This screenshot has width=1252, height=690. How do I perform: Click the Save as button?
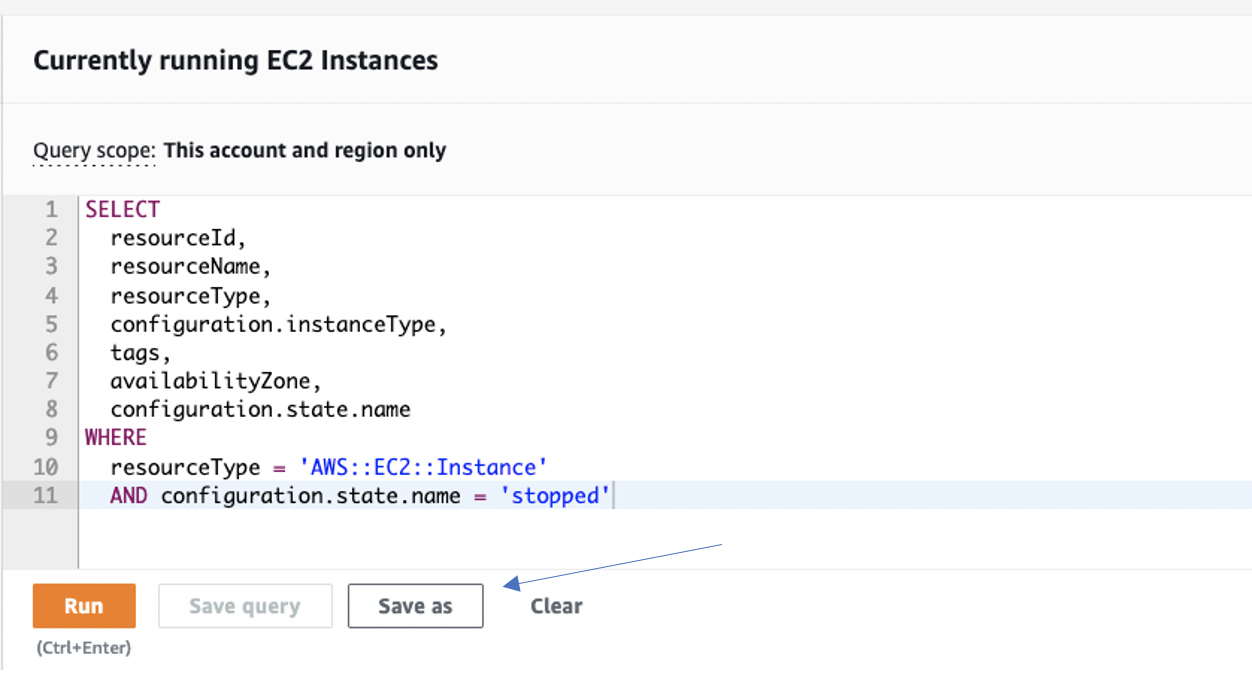point(415,605)
